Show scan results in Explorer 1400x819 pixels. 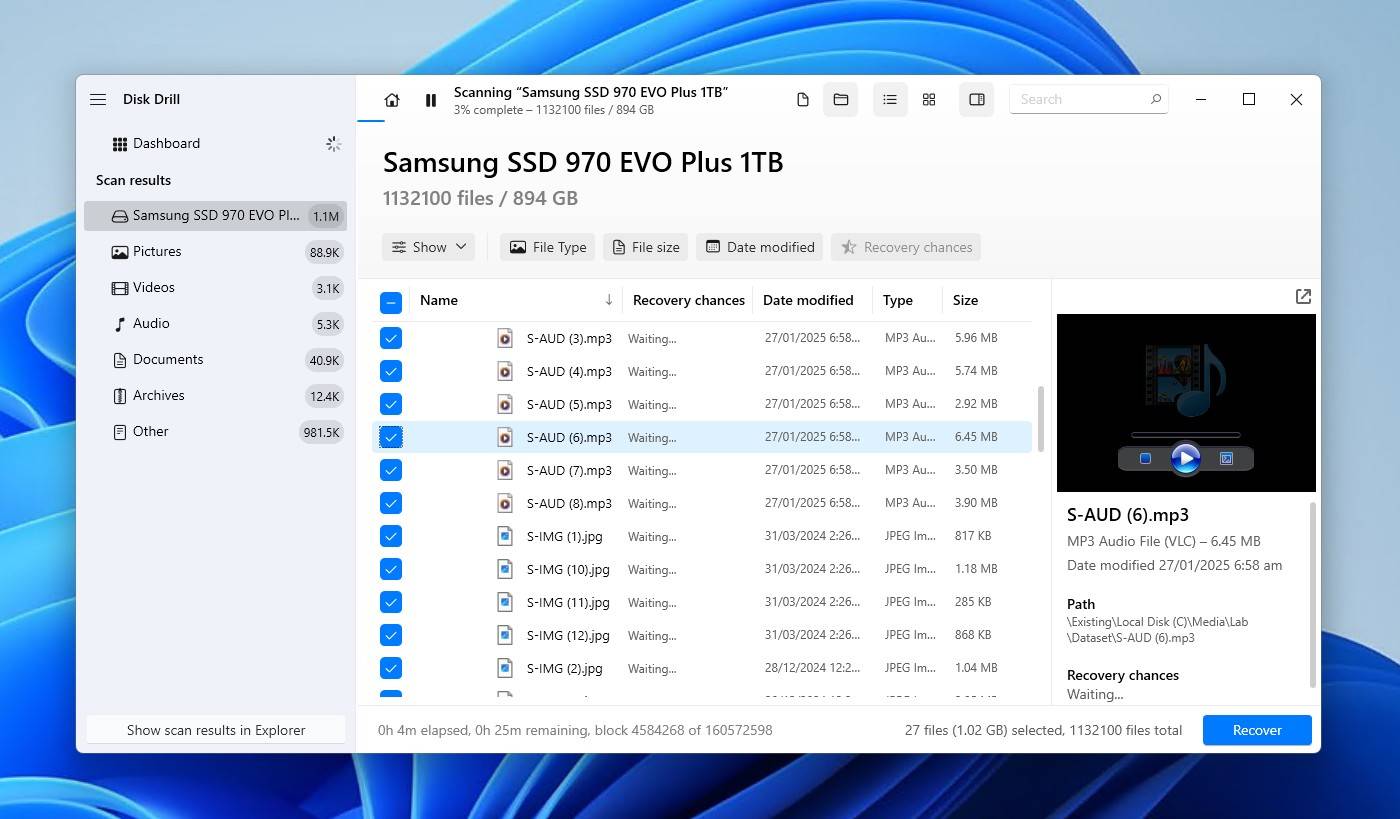point(215,730)
